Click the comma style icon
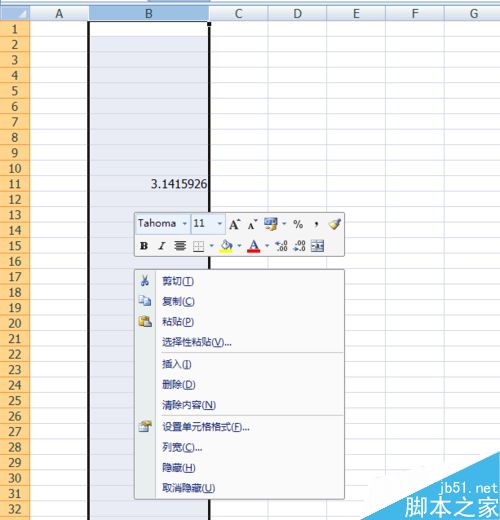Viewport: 500px width, 520px height. tap(316, 224)
